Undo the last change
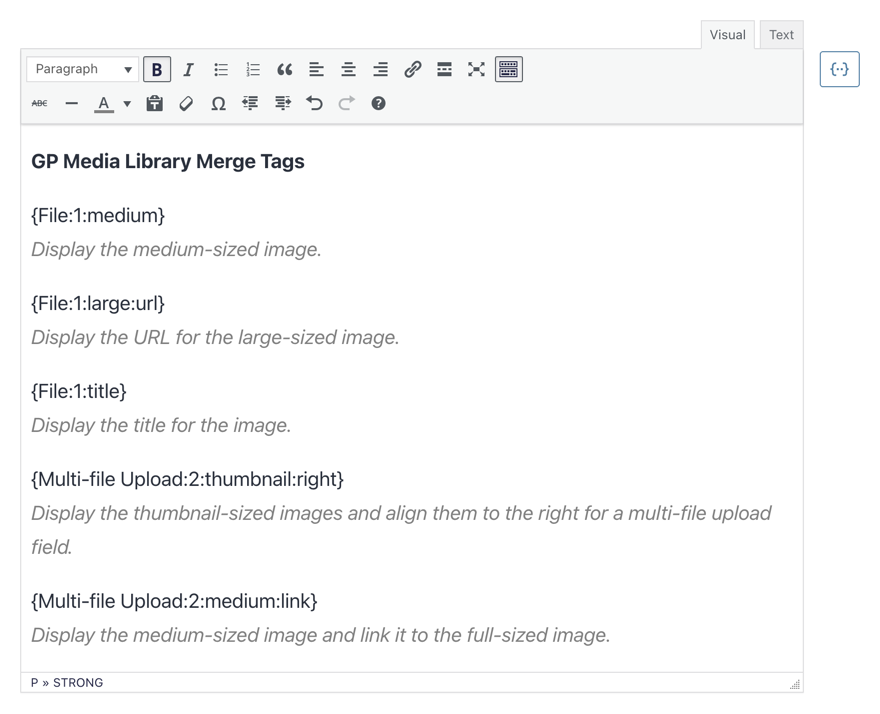 click(x=314, y=103)
